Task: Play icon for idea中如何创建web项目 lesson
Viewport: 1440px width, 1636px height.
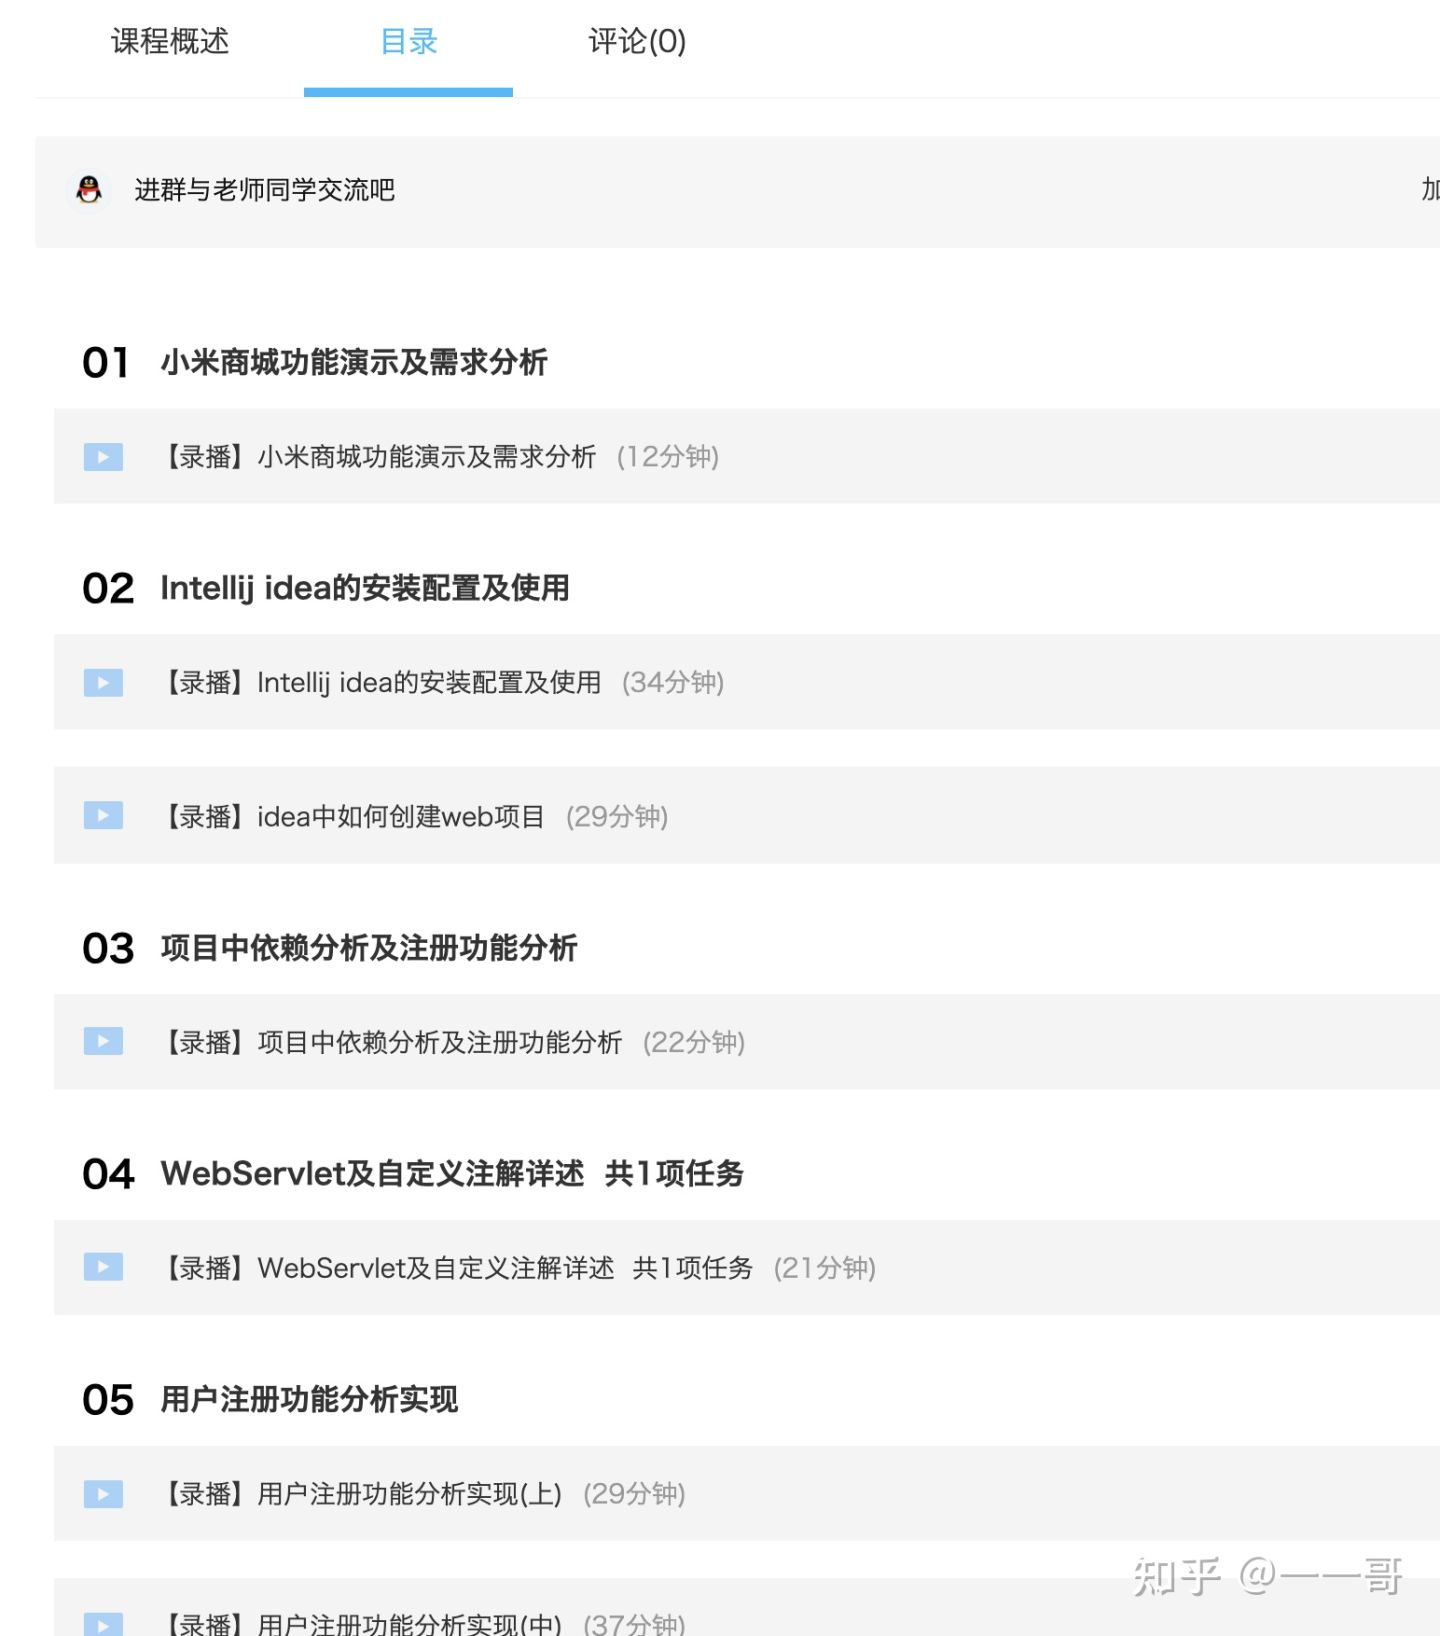Action: tap(103, 816)
